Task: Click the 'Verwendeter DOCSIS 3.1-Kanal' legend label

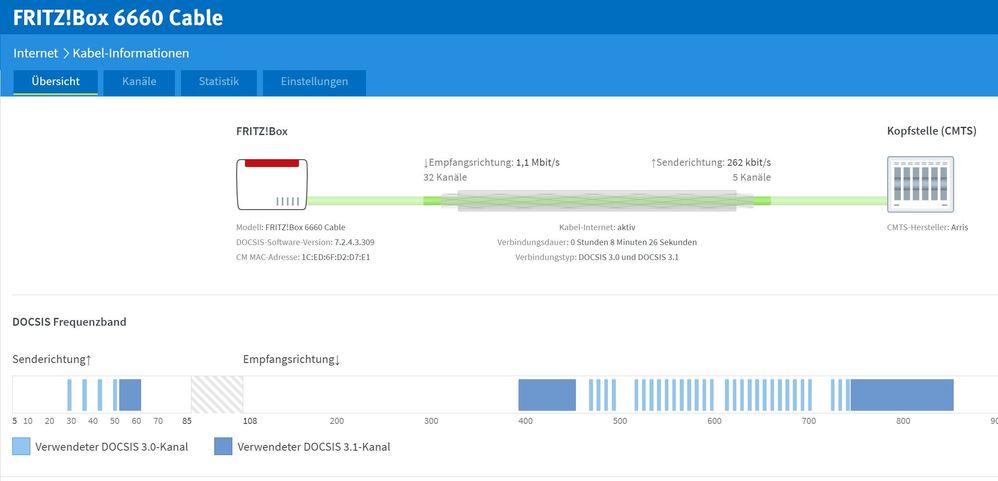Action: click(314, 447)
